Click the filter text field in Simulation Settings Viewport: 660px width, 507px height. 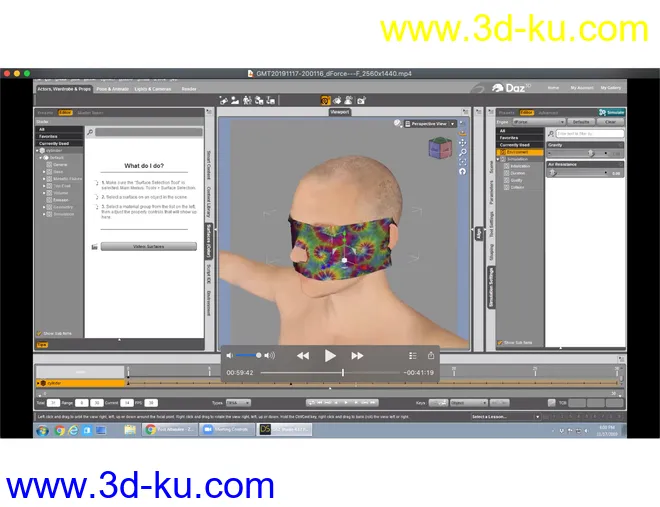click(x=594, y=133)
